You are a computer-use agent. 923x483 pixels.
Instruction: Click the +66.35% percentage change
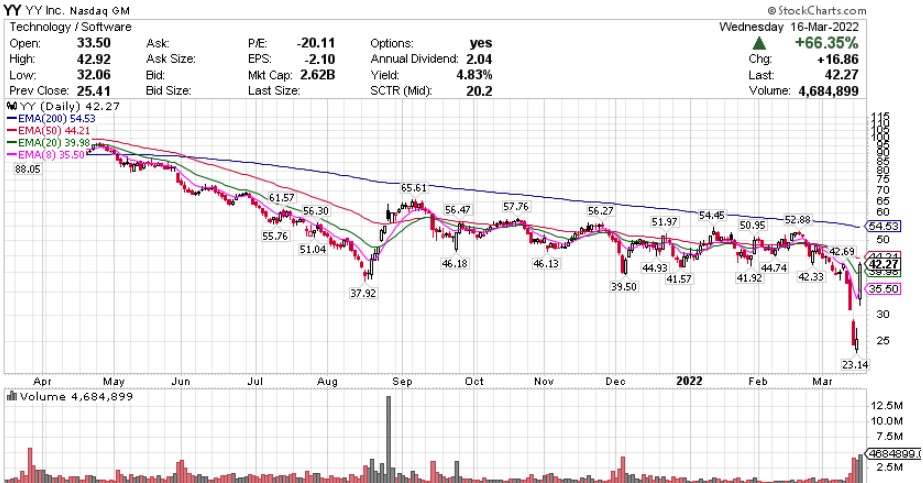pos(826,43)
